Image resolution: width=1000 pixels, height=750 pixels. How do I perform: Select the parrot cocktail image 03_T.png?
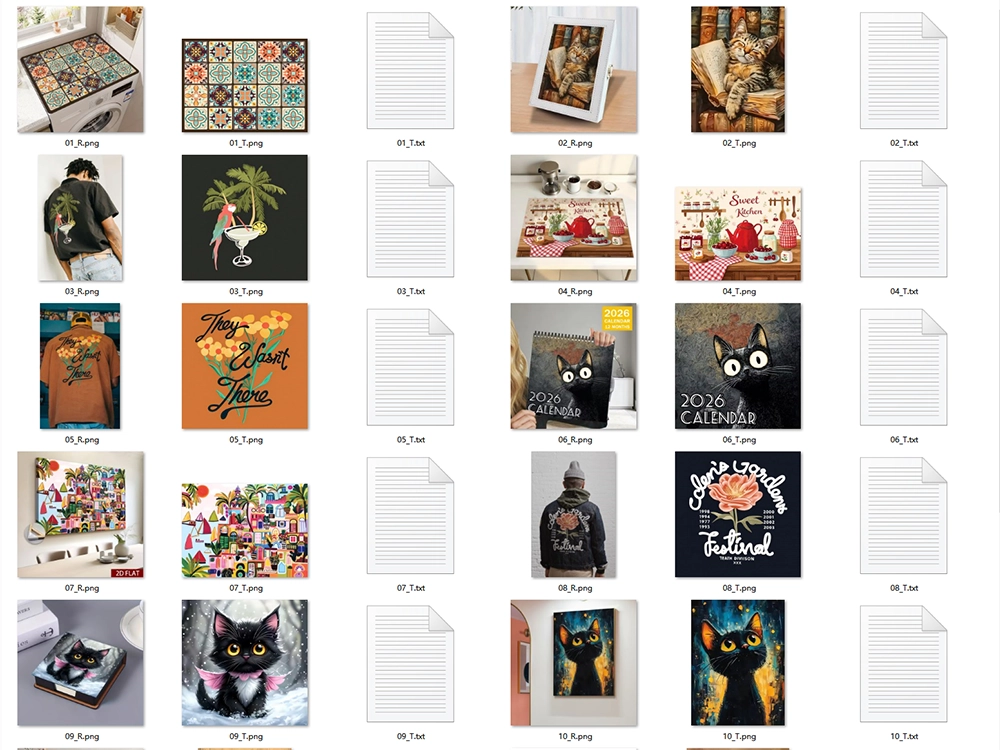click(x=245, y=217)
